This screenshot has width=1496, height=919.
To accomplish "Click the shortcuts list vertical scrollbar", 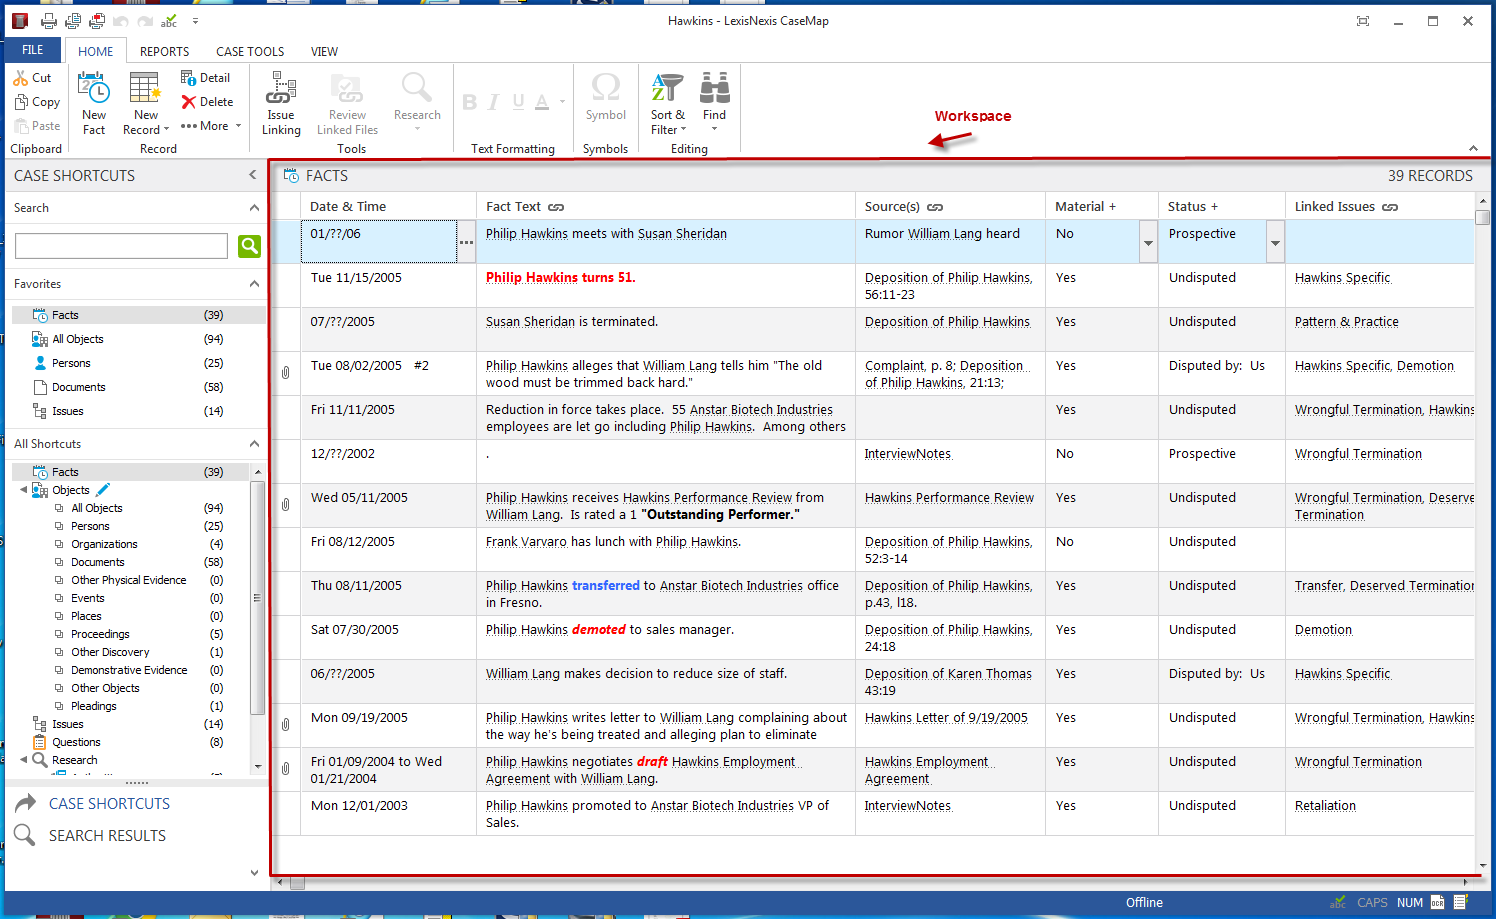I will [257, 598].
